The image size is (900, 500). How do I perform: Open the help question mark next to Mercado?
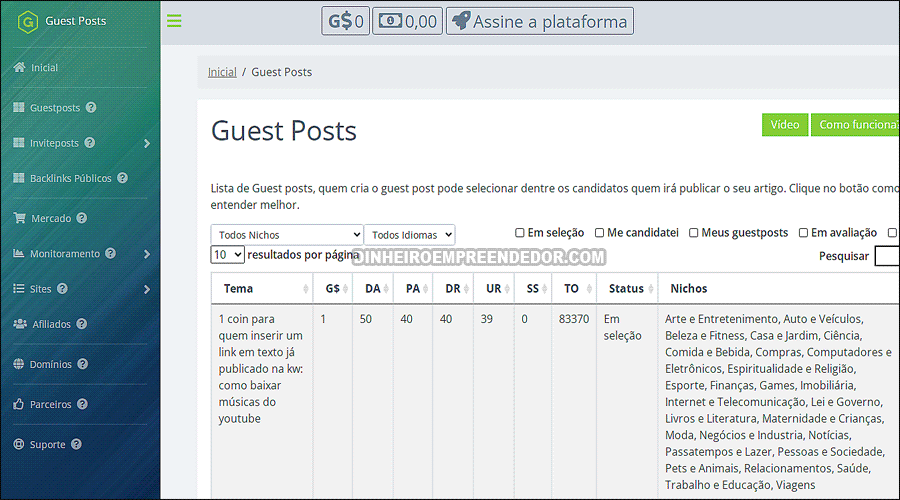[x=82, y=218]
